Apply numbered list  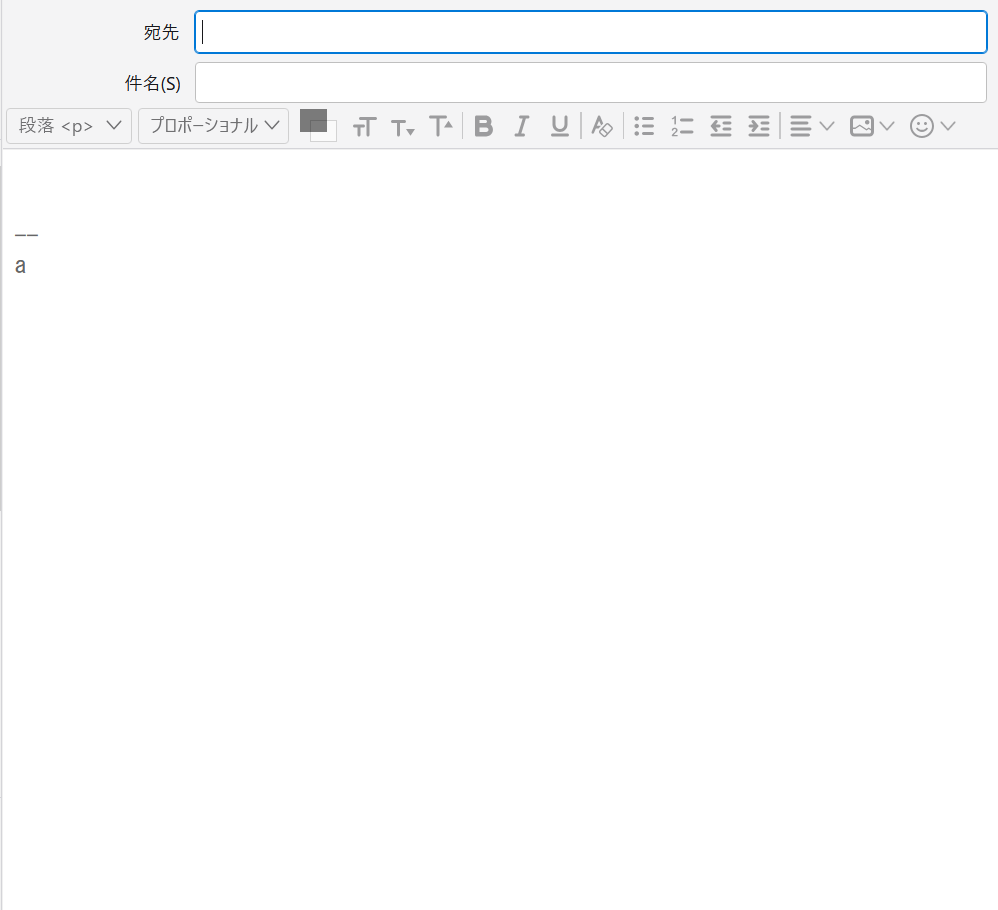coord(682,126)
